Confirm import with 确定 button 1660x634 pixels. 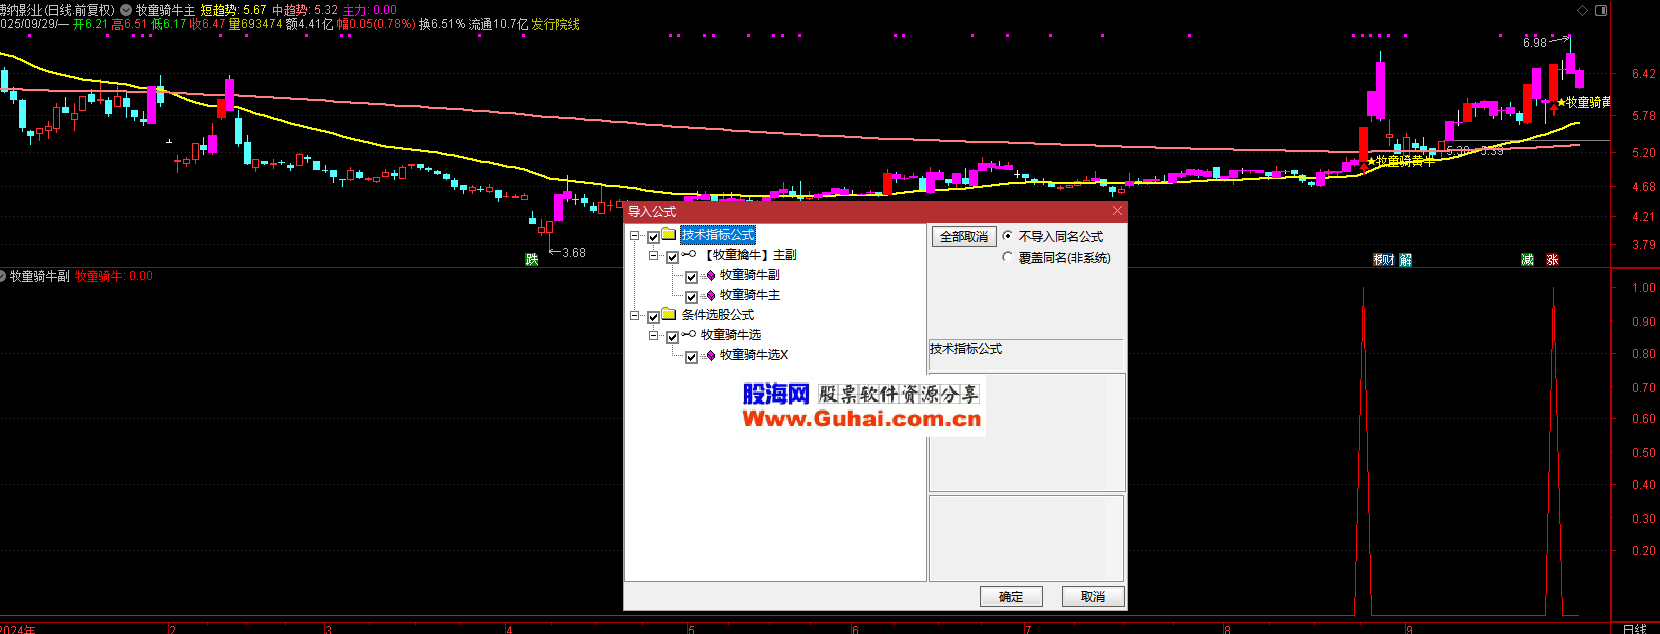point(1010,596)
